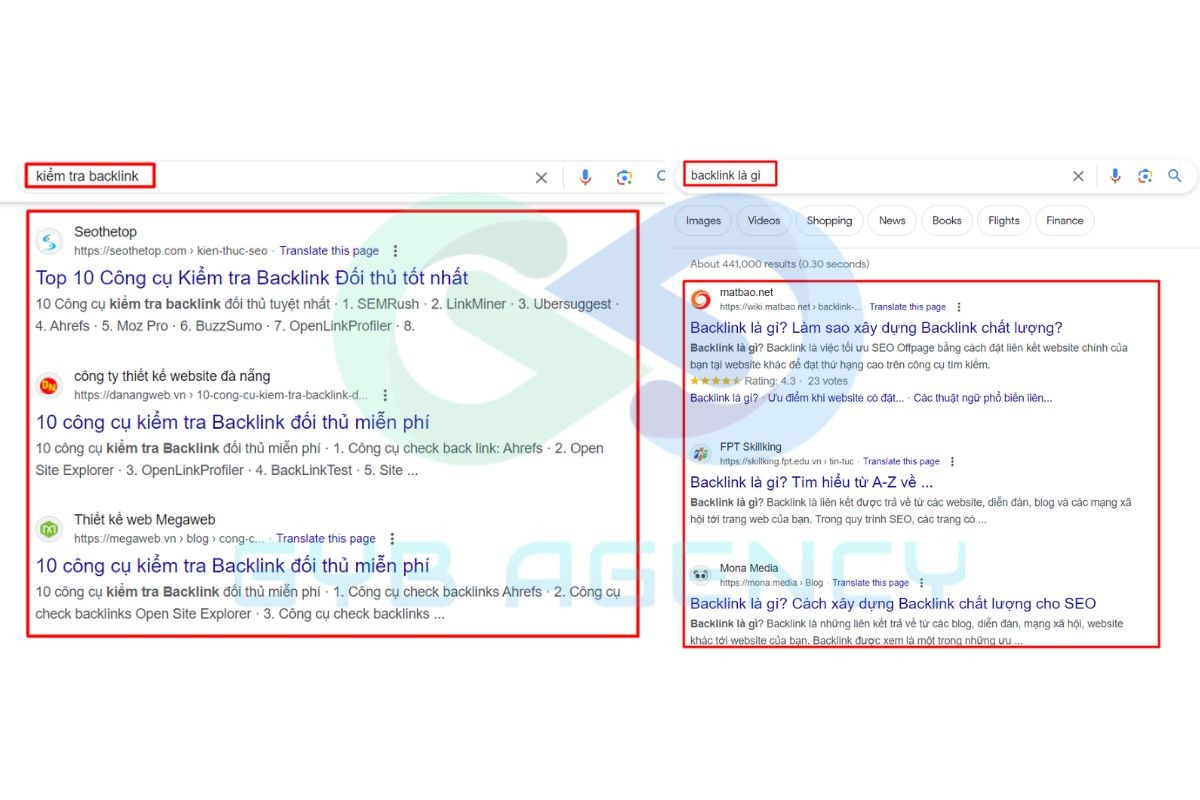Open danangweb '10 công cụ kiểm tra Backlink' result
Screen dimensions: 1200x800
[233, 422]
